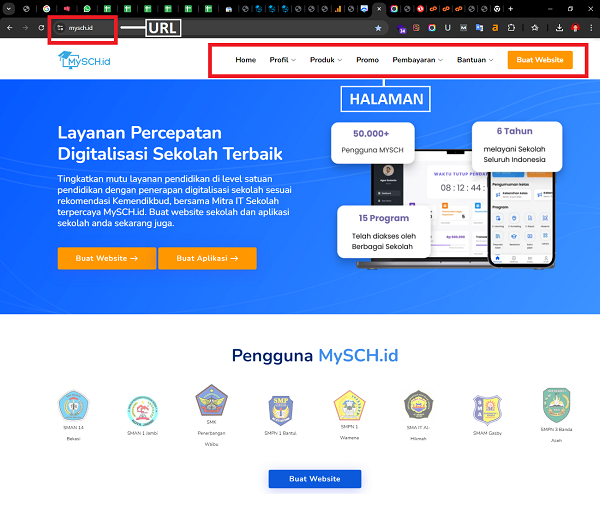600x515 pixels.
Task: Open the Chrome profile avatar
Action: (575, 28)
